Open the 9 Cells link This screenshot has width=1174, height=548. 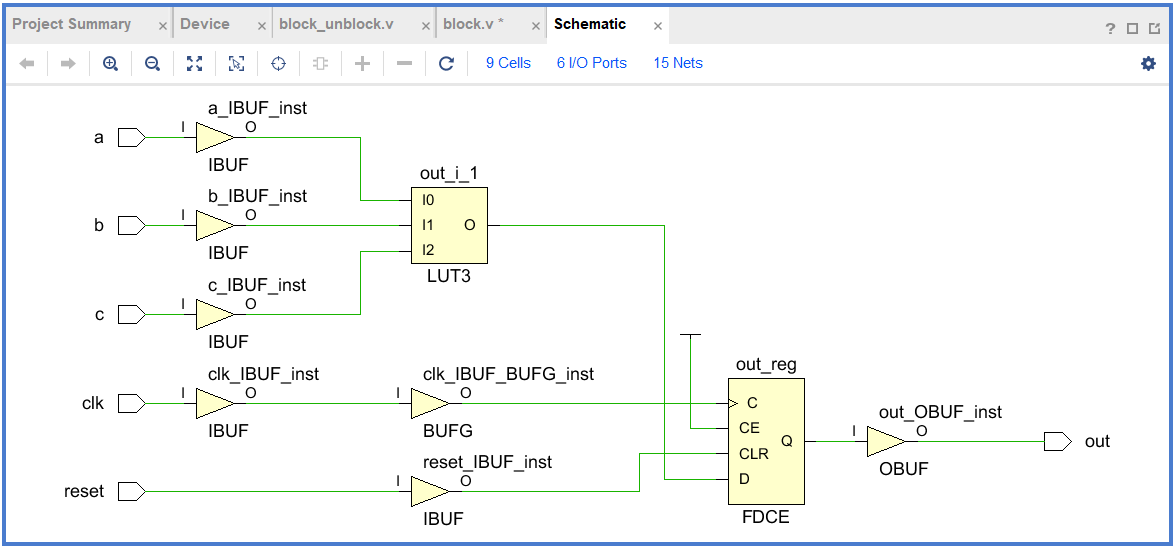coord(508,64)
